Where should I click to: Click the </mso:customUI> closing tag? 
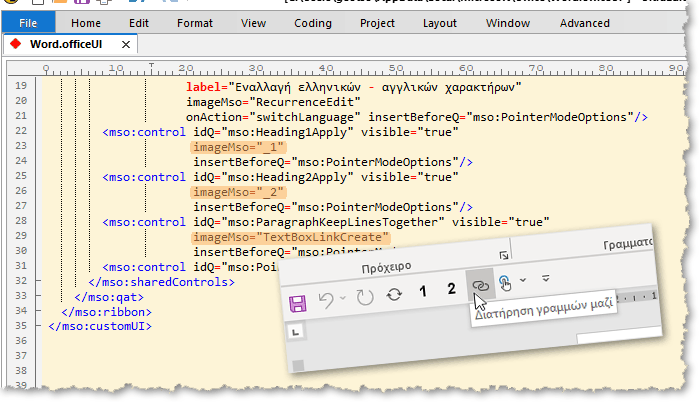(100, 326)
